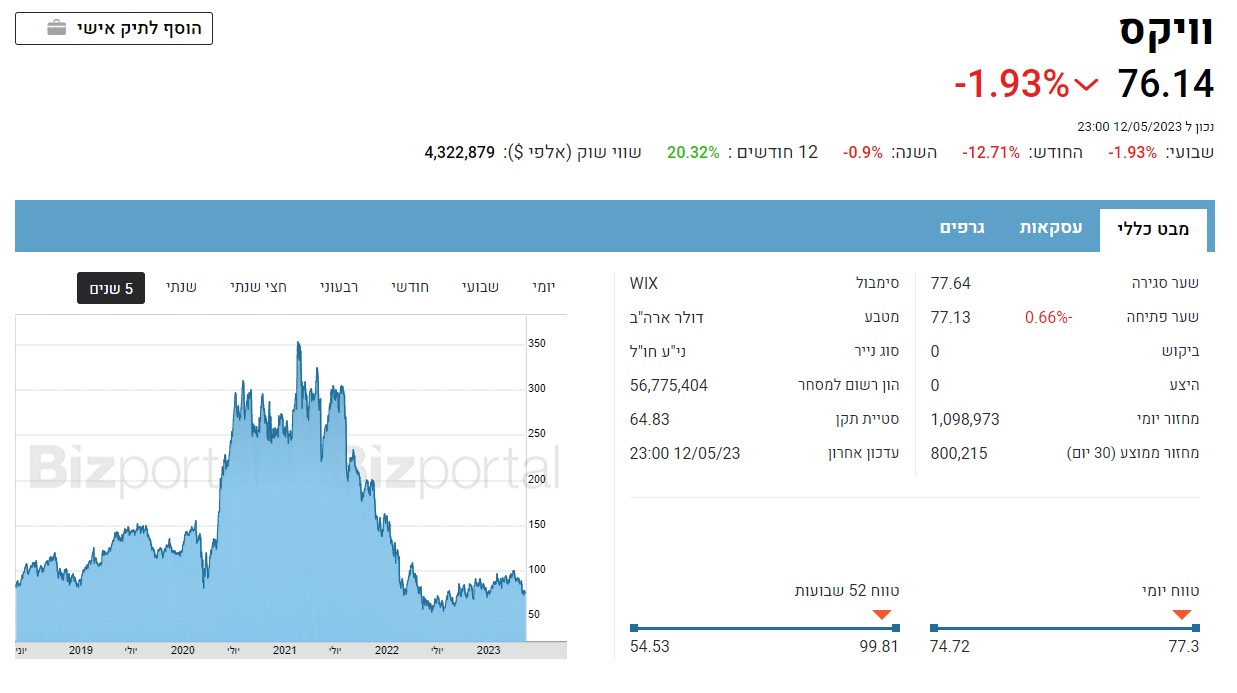Screen dimensions: 1237x693
Task: Add stock to personal portfolio (הוסף לתיק אישי)
Action: point(114,28)
